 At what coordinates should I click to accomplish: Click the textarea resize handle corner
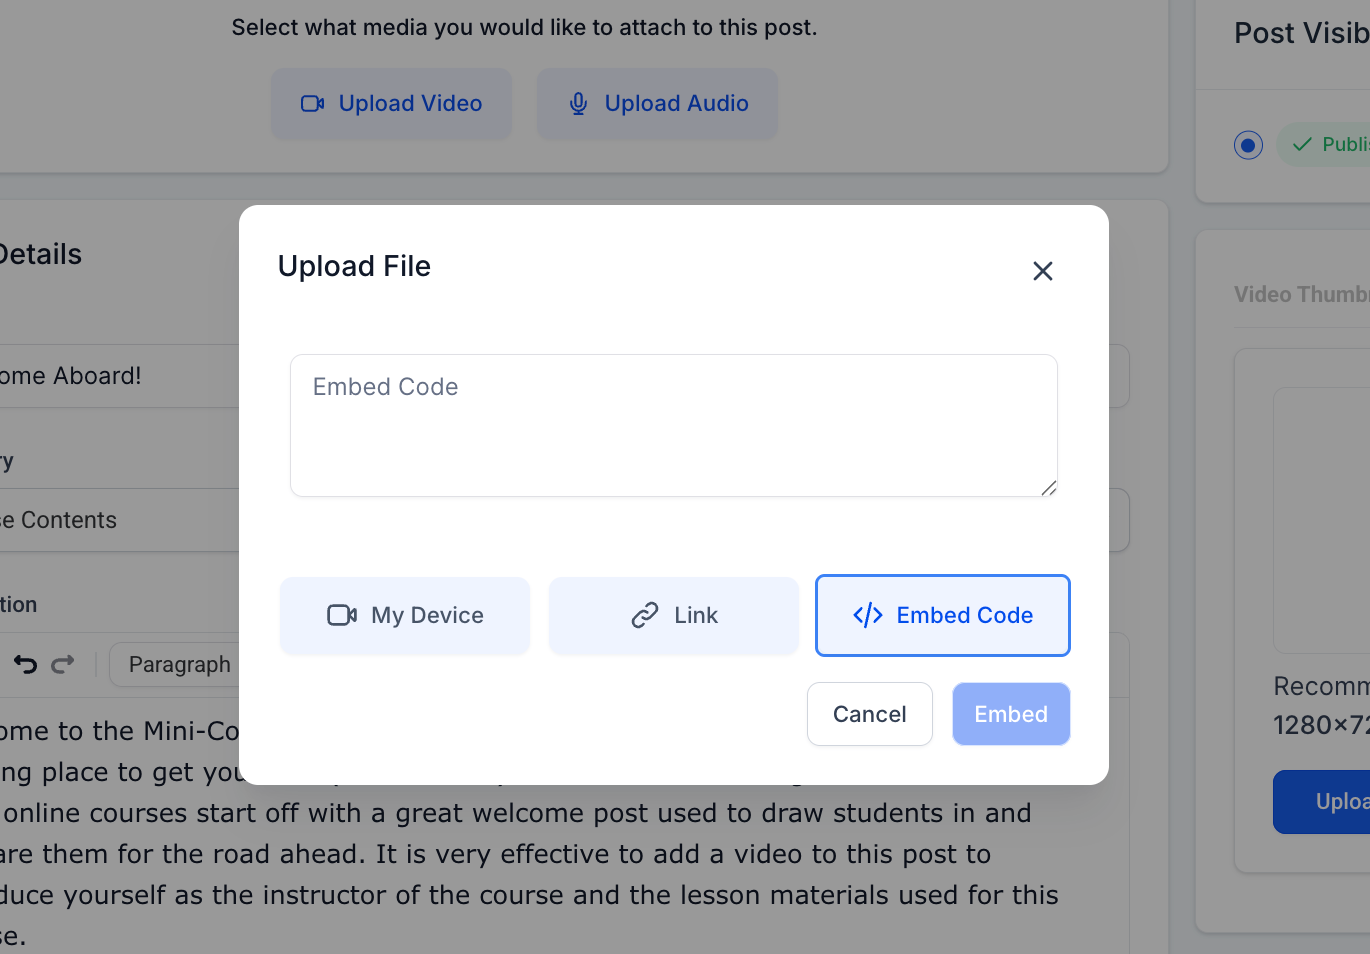pos(1048,488)
